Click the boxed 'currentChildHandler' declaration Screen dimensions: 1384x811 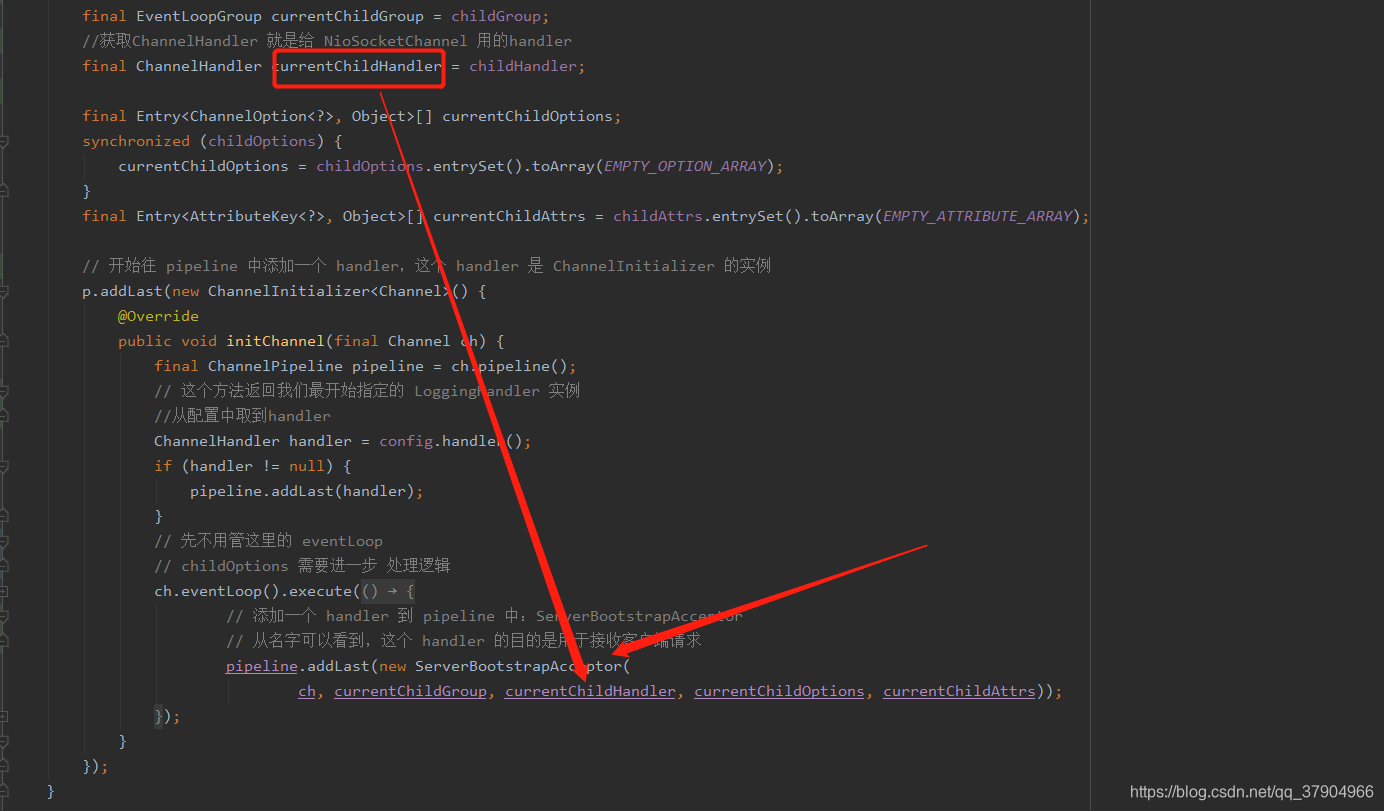point(357,66)
